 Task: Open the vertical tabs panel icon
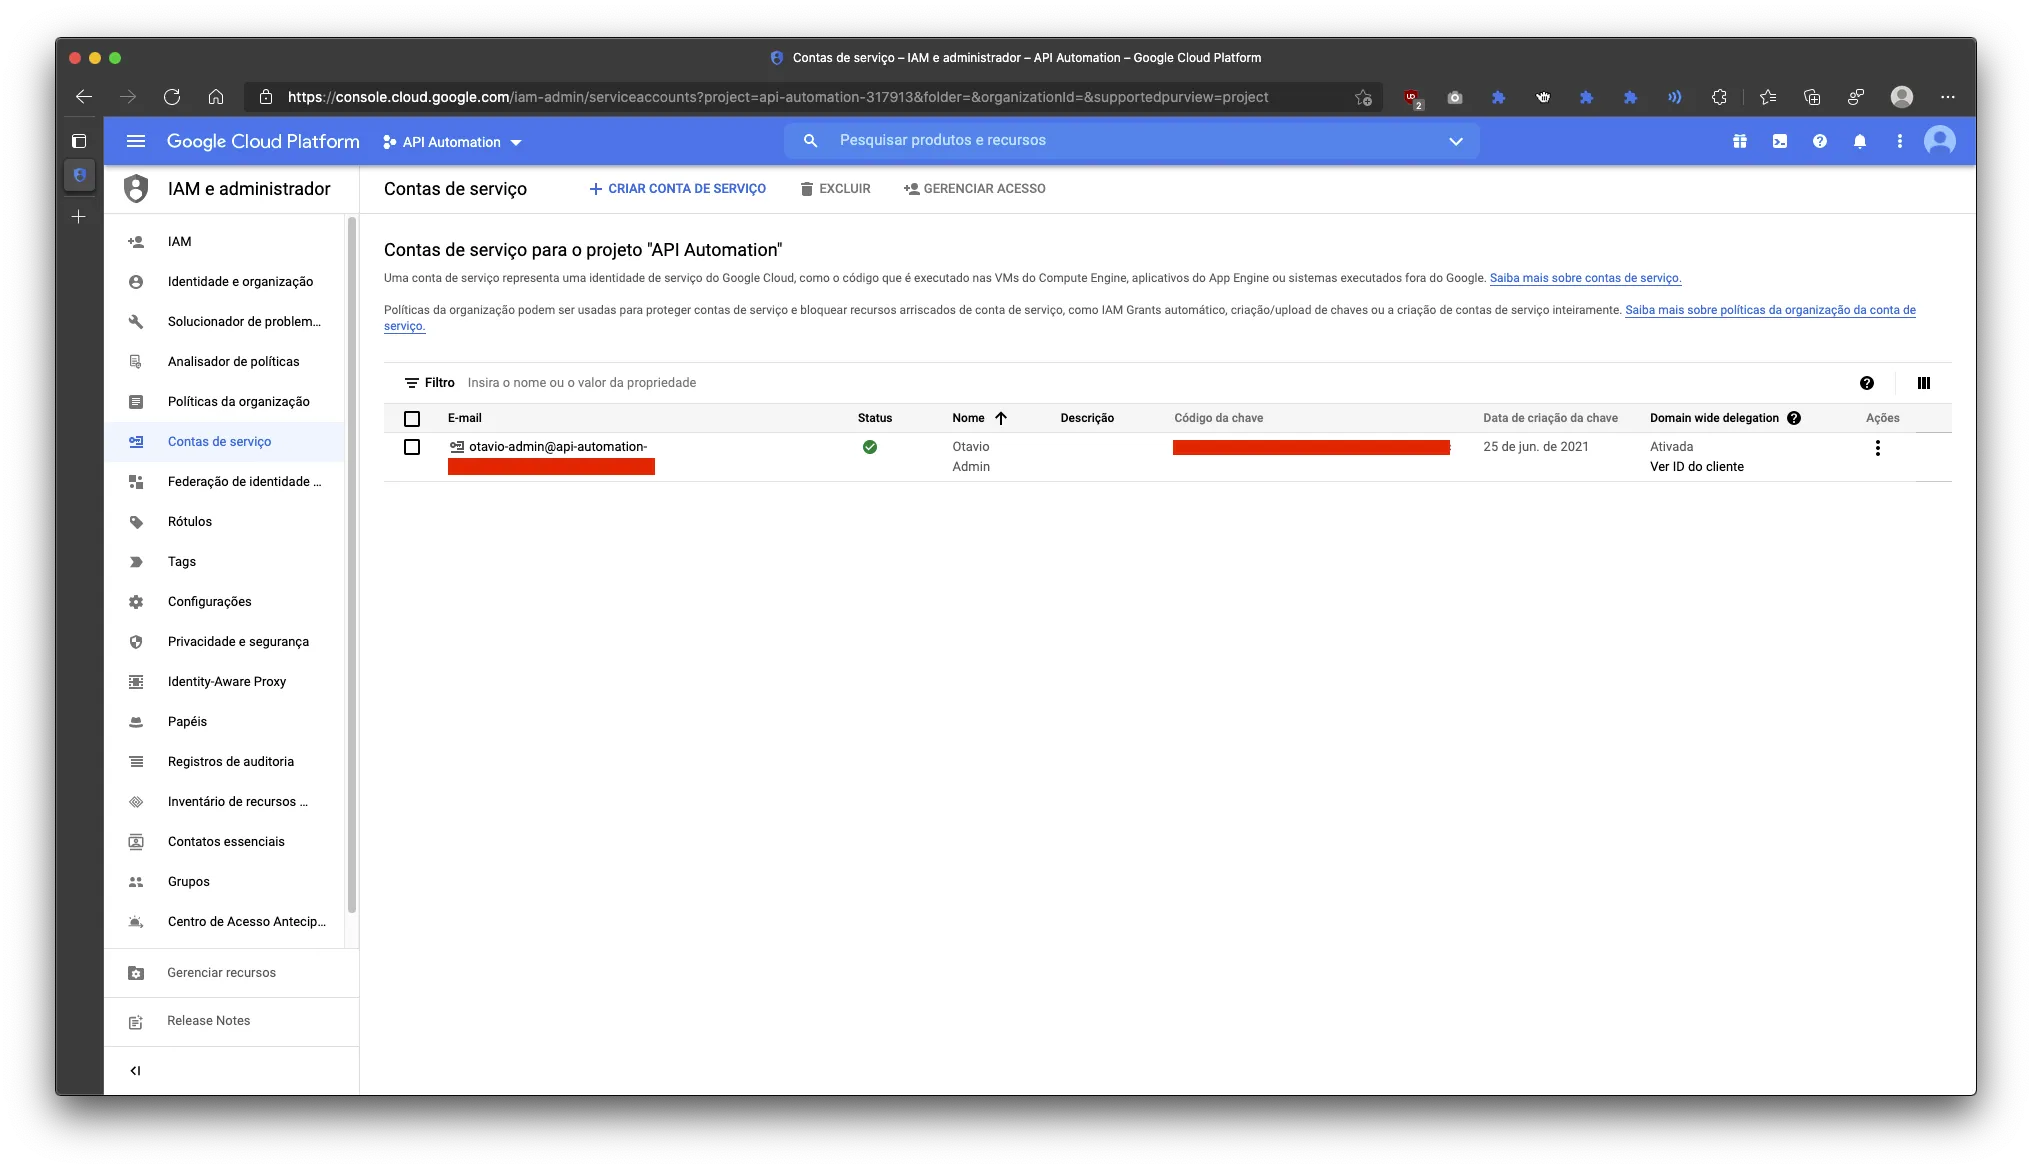[x=79, y=141]
